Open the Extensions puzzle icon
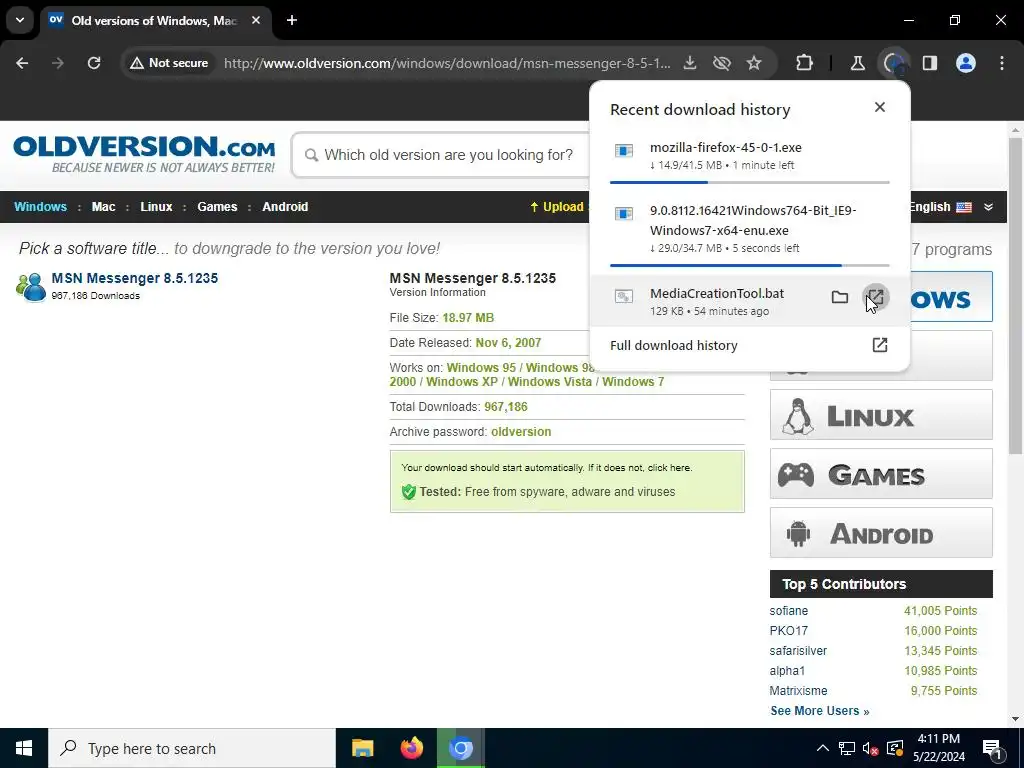The width and height of the screenshot is (1024, 768). point(805,63)
